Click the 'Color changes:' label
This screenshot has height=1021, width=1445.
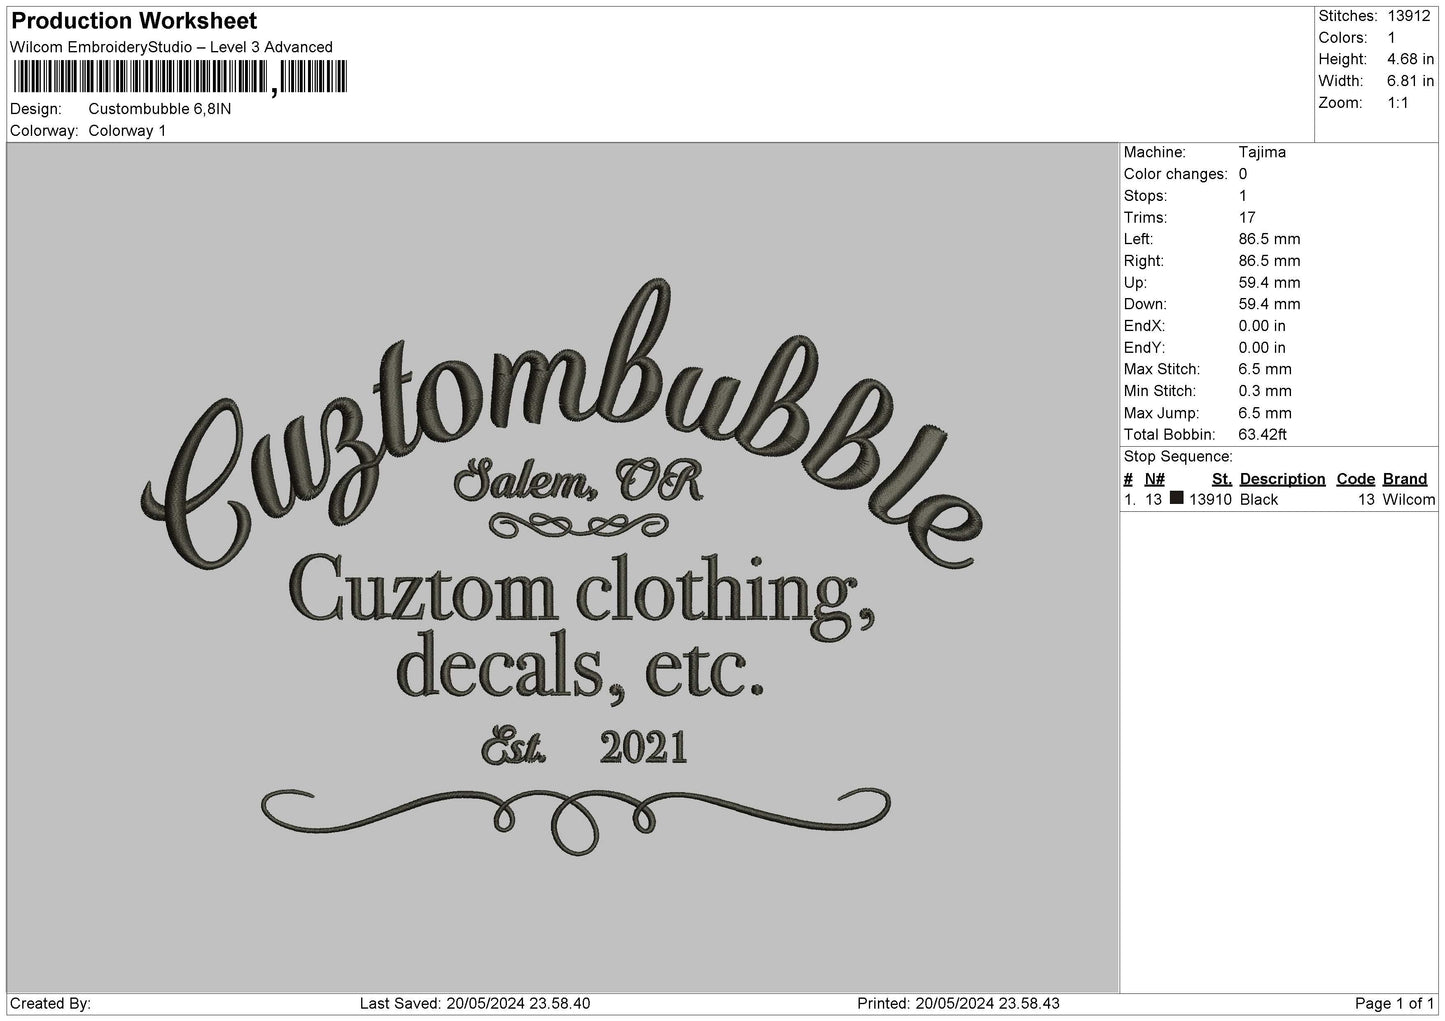[1176, 174]
